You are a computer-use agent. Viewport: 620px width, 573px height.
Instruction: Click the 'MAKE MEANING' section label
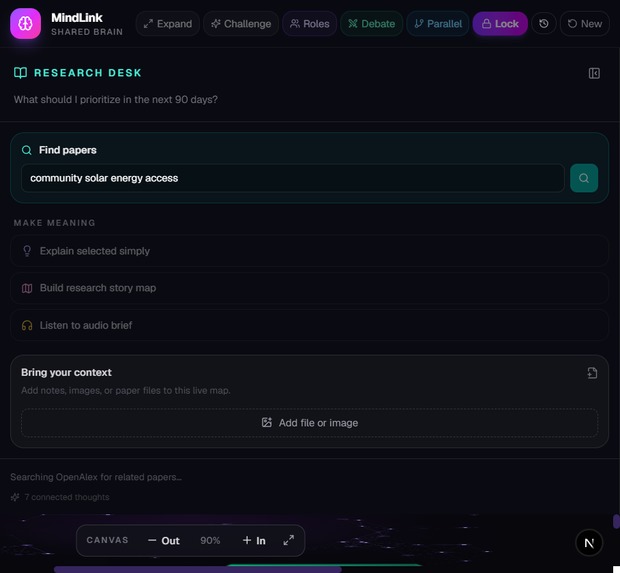55,223
